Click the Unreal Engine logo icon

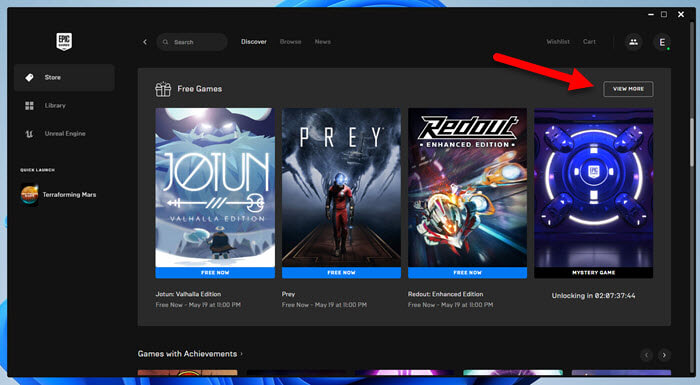(29, 134)
